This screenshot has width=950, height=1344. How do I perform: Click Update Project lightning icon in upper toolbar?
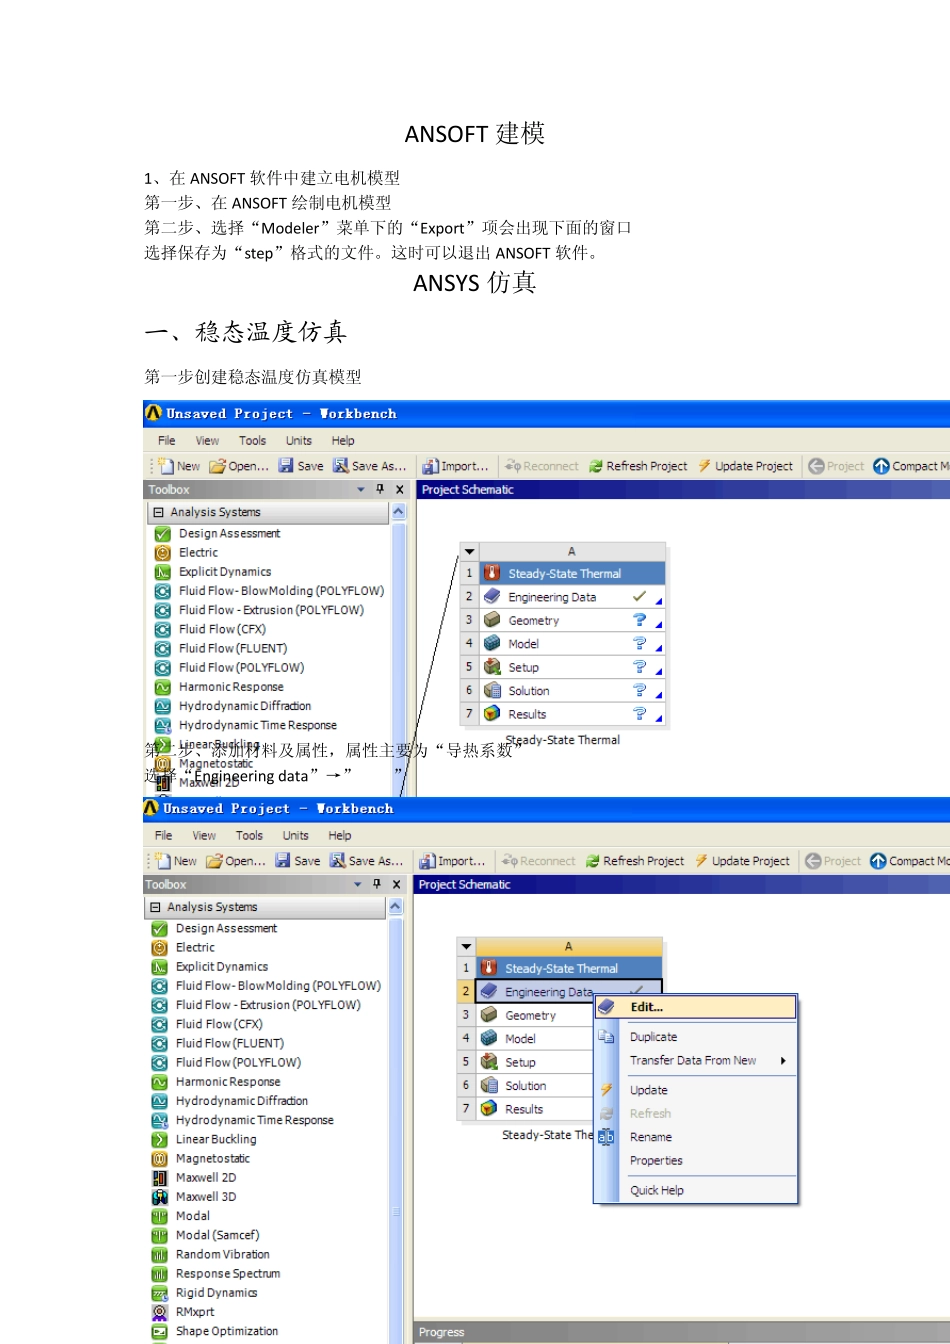[705, 466]
